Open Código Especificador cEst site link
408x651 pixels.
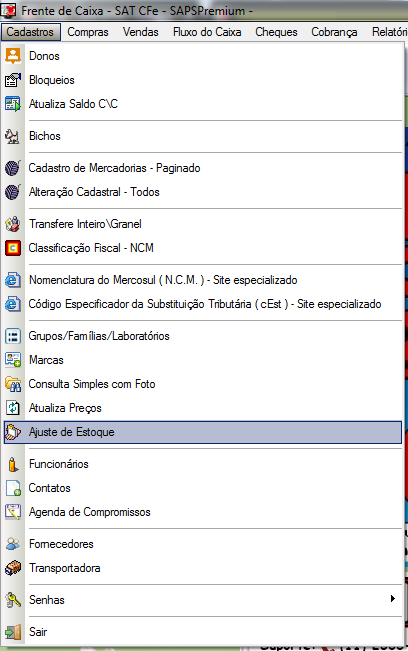coord(203,304)
